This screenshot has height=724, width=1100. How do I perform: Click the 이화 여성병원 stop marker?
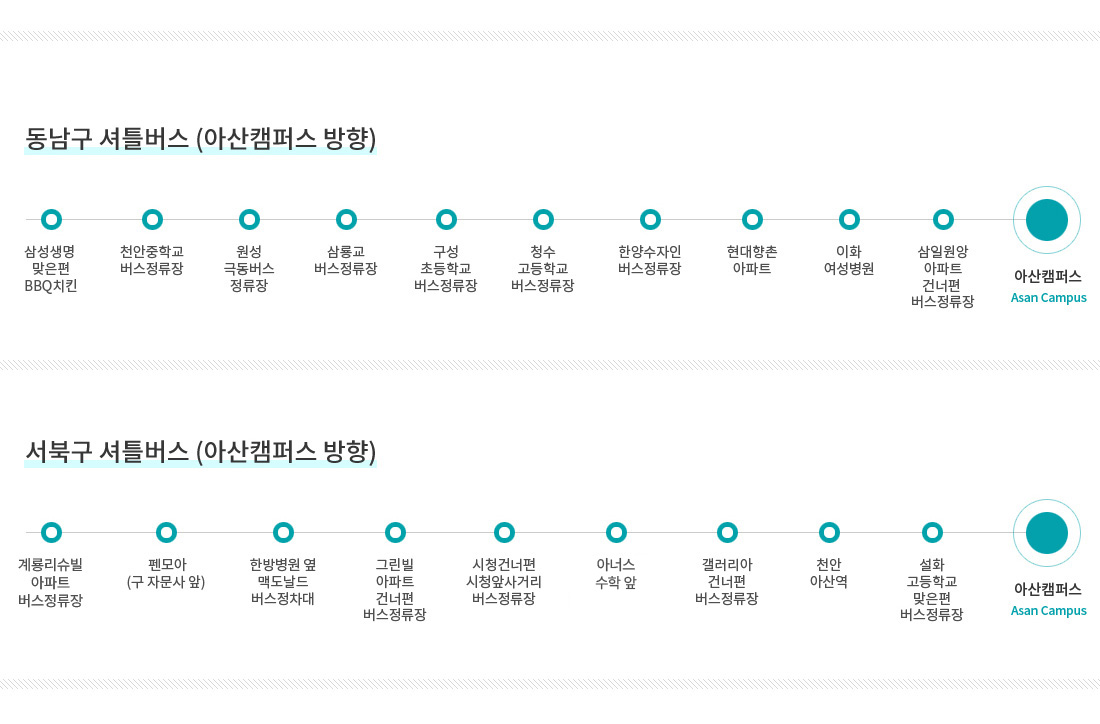[849, 220]
